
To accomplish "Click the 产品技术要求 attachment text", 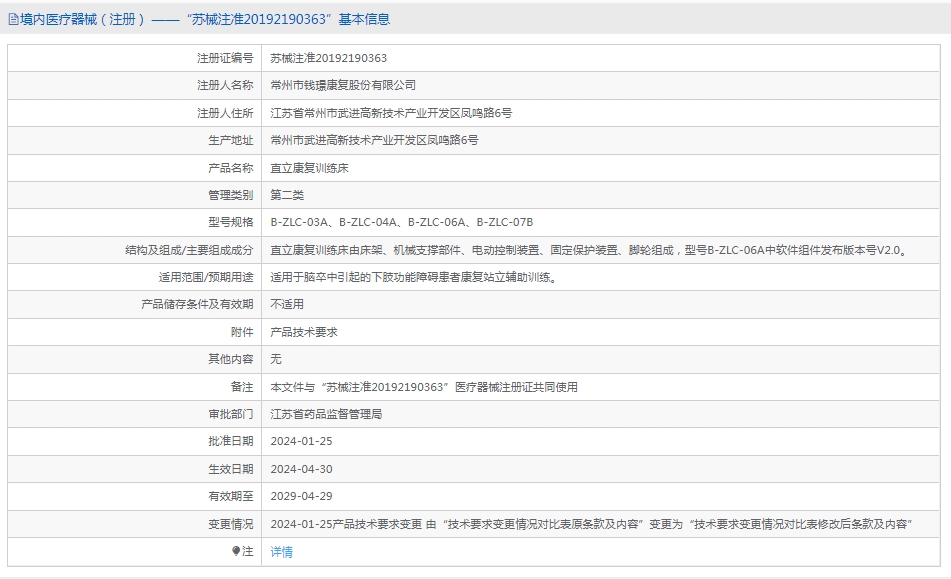I will 304,332.
